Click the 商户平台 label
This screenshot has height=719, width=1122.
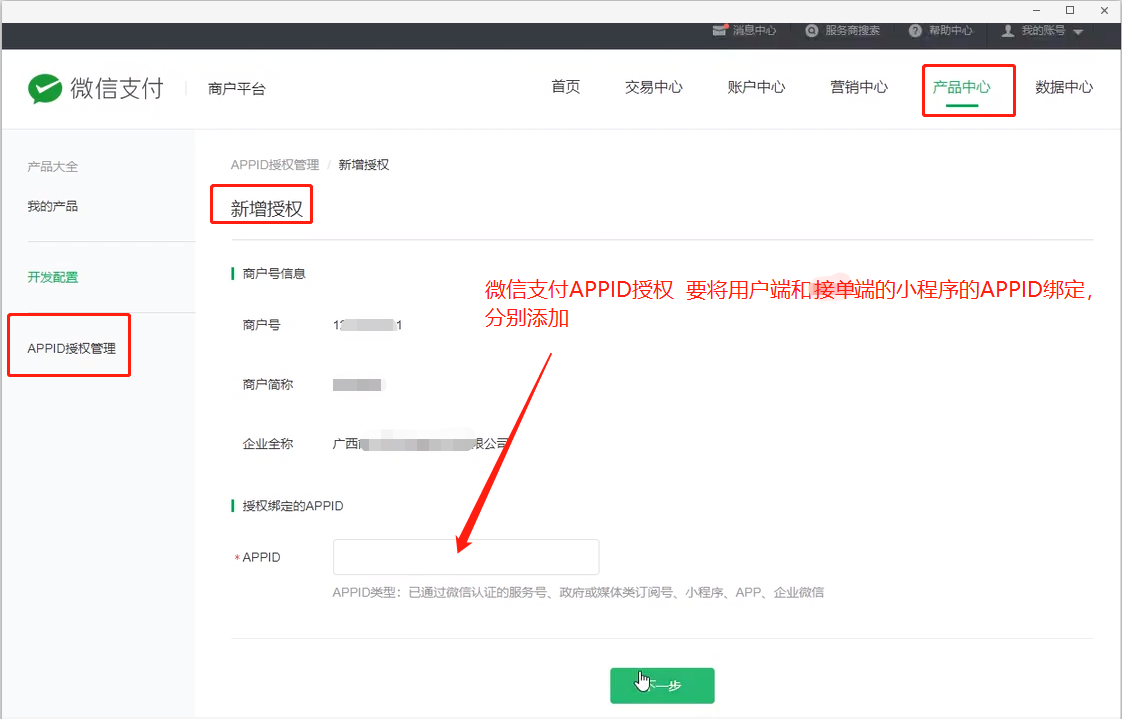click(x=237, y=89)
